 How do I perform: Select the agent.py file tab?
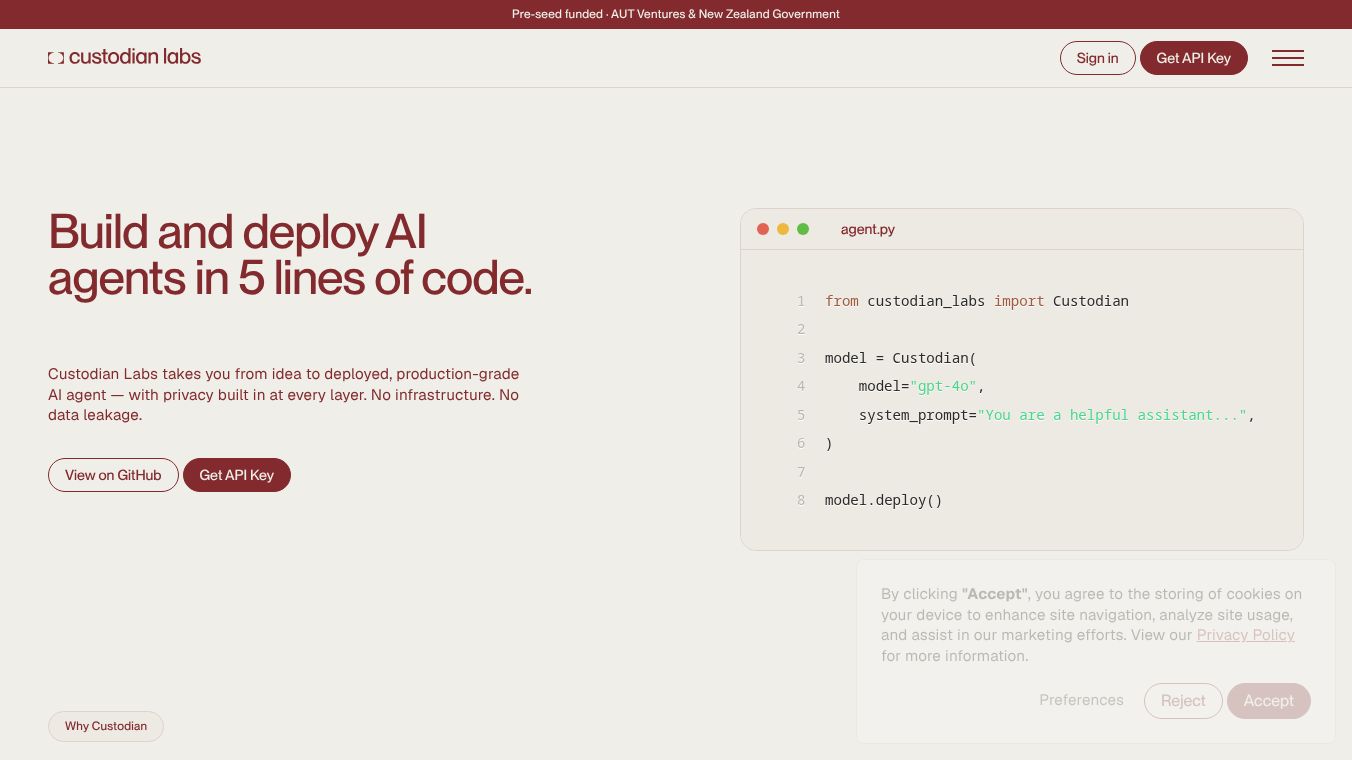tap(868, 229)
